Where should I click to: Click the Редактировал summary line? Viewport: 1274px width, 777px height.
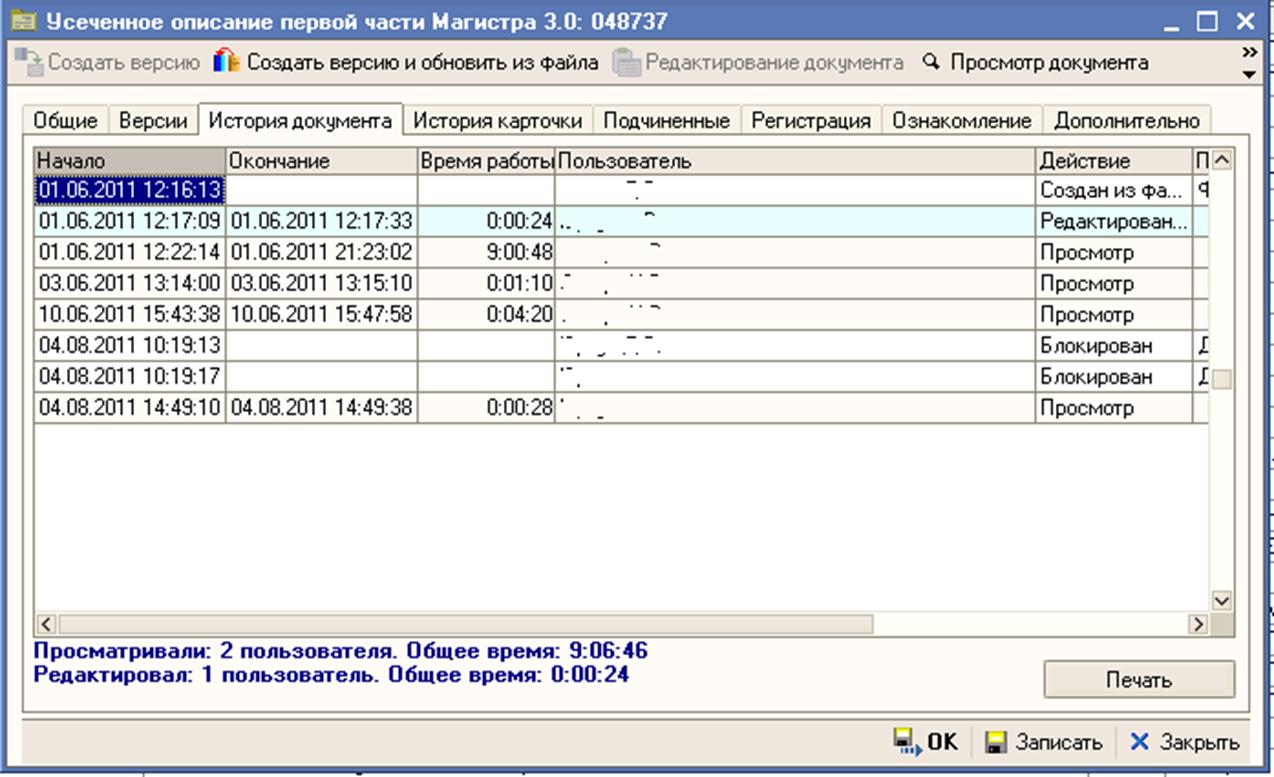click(331, 674)
